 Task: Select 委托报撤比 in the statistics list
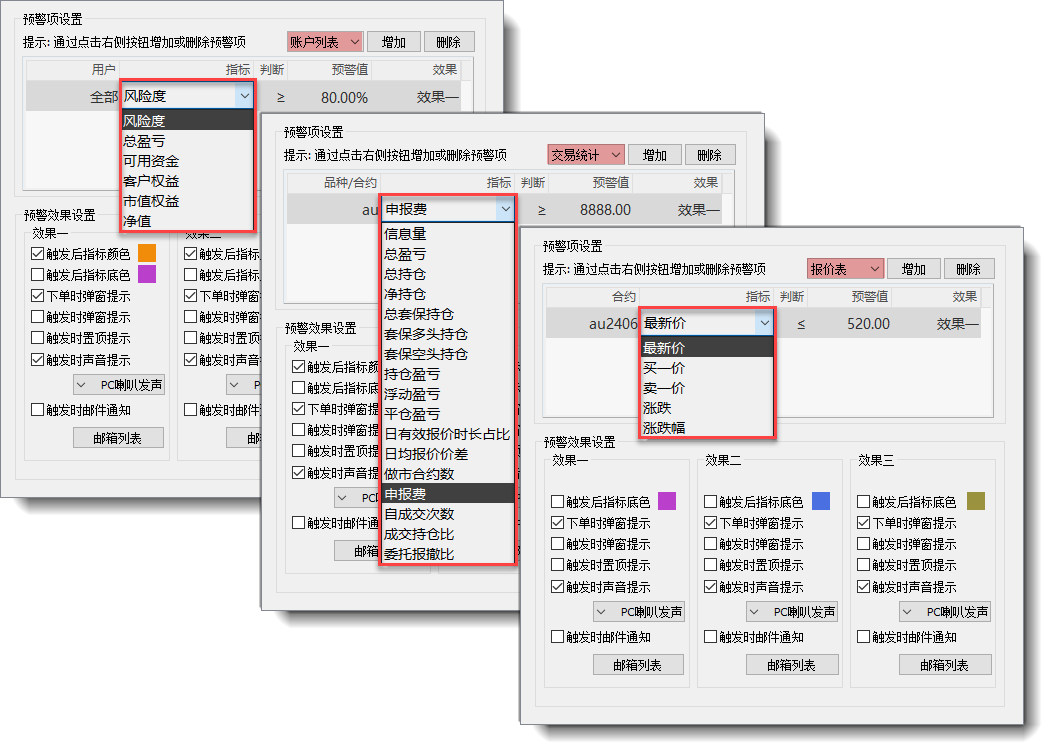click(x=448, y=554)
